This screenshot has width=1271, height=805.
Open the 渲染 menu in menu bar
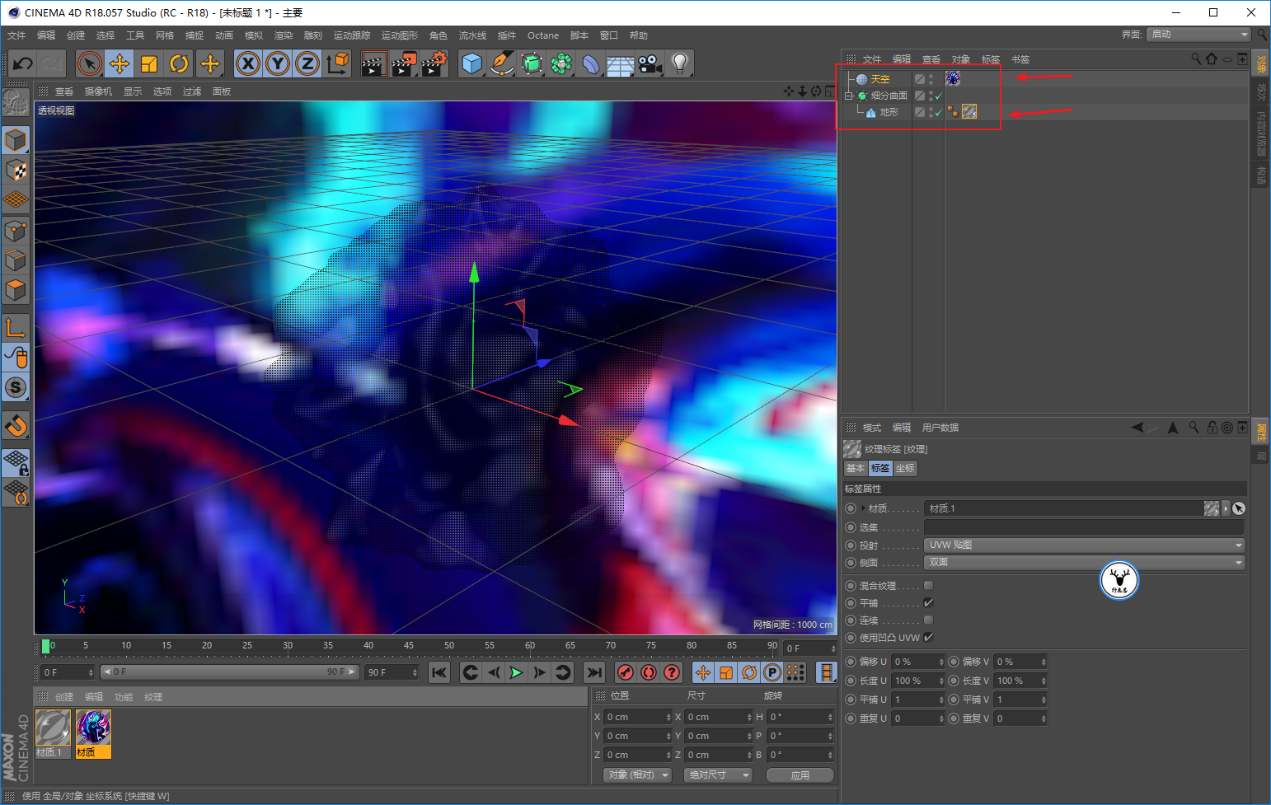283,35
